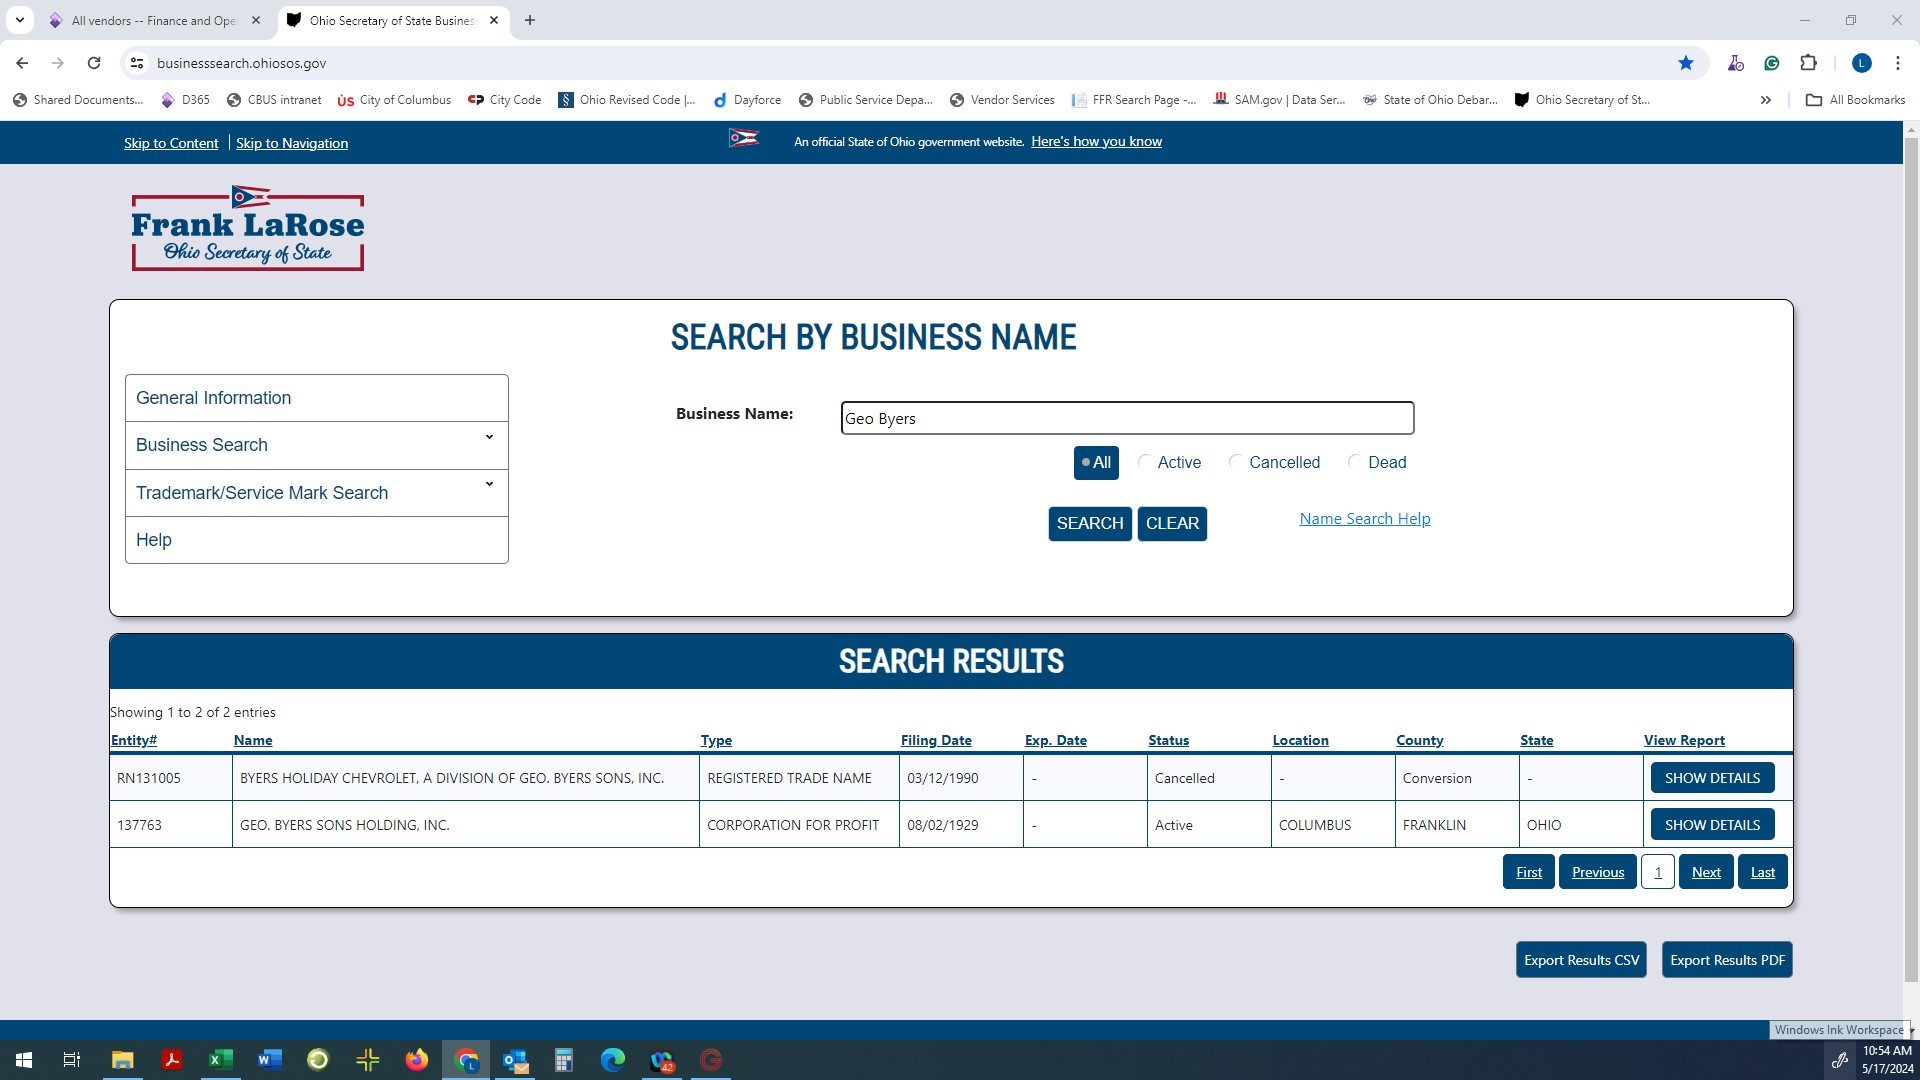This screenshot has height=1080, width=1920.
Task: Open Excel from the taskbar
Action: [220, 1060]
